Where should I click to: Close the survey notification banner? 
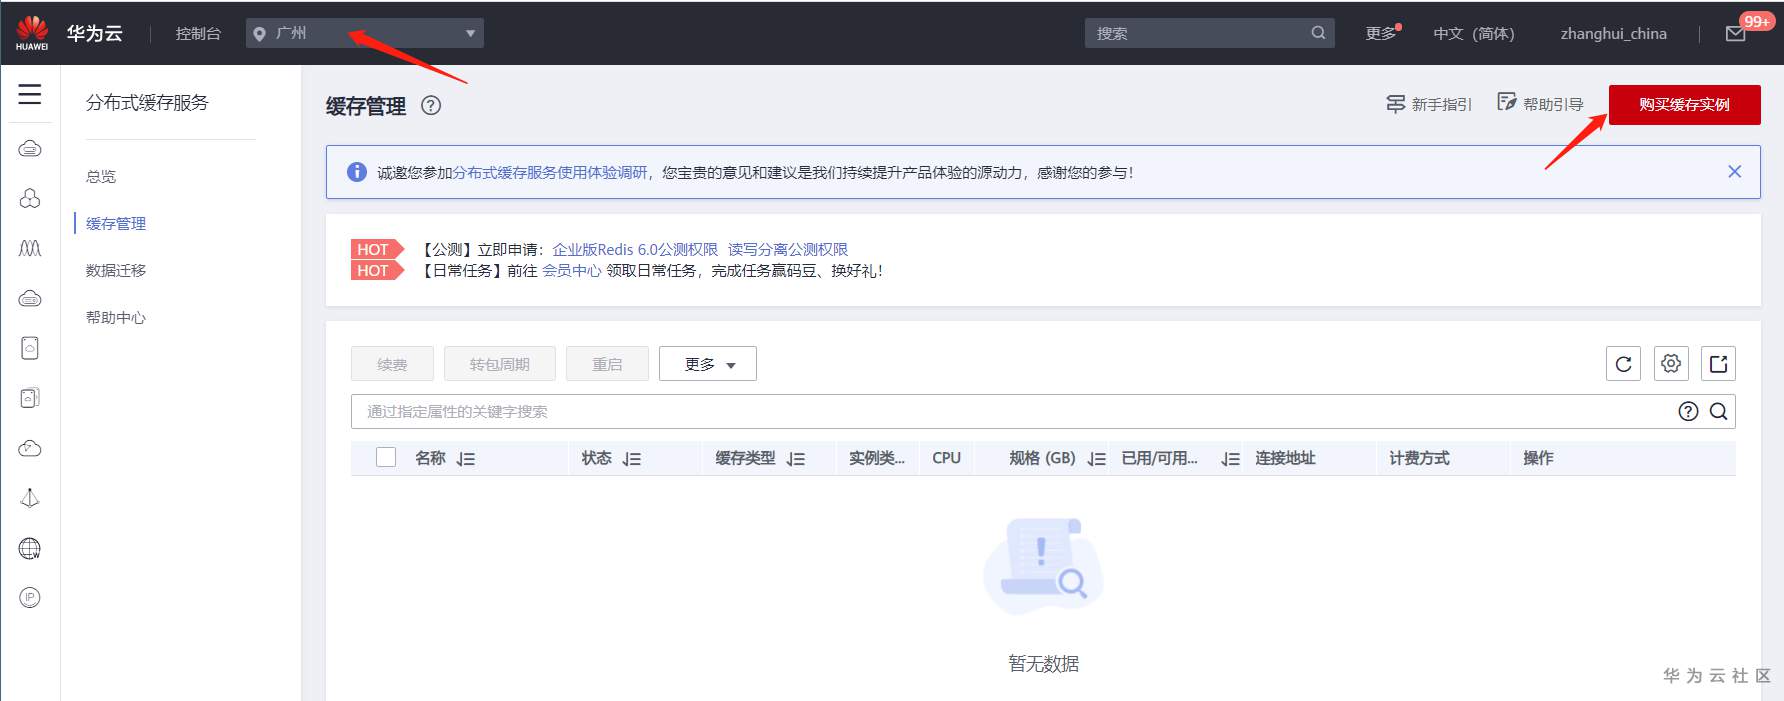[x=1734, y=172]
